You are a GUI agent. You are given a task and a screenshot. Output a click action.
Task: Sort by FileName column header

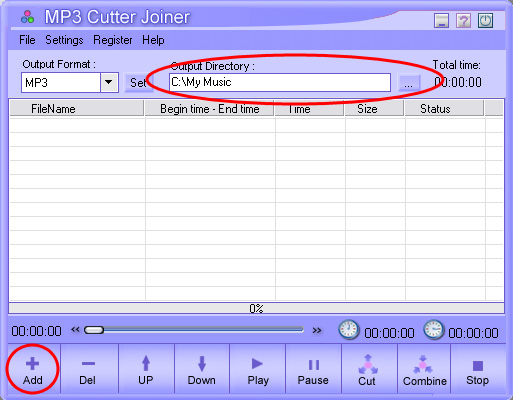point(77,109)
